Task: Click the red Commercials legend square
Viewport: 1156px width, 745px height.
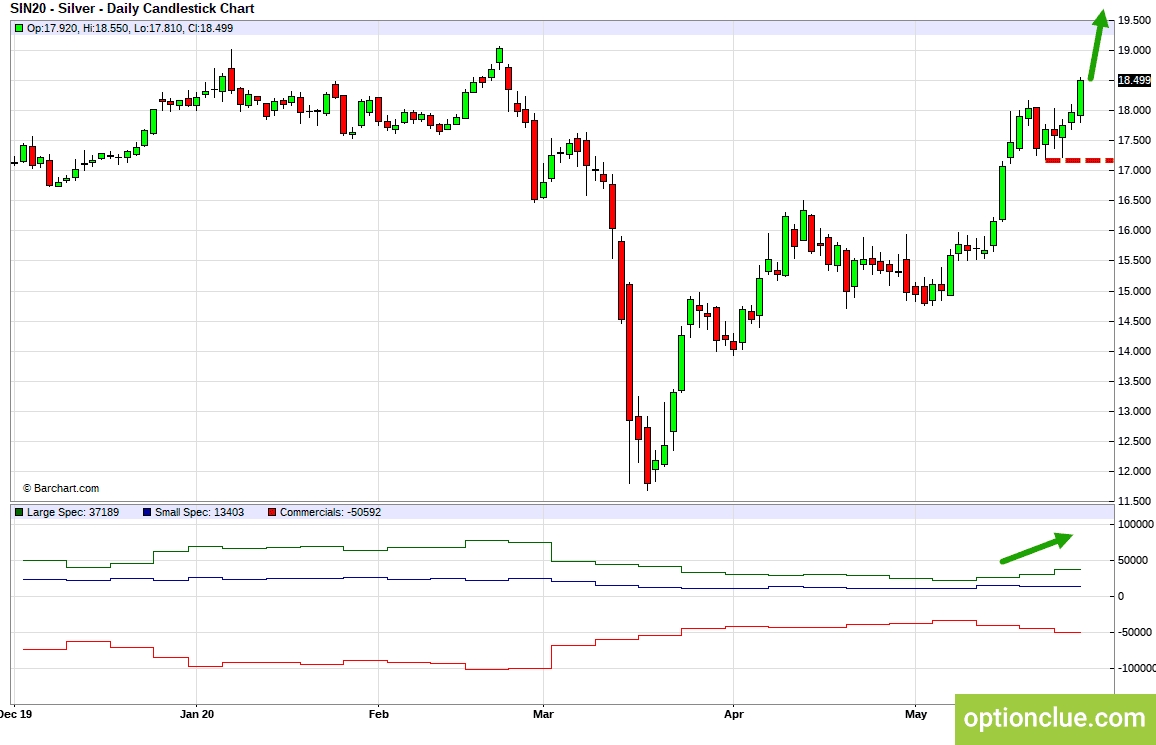Action: point(272,512)
